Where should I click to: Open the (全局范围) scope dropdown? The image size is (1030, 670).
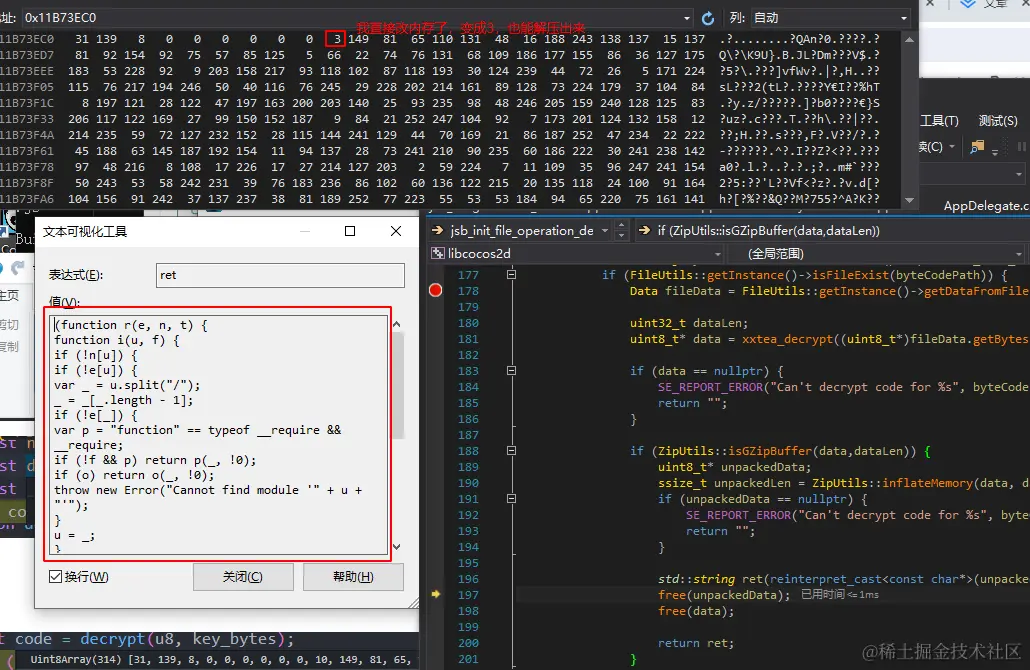pyautogui.click(x=1018, y=254)
